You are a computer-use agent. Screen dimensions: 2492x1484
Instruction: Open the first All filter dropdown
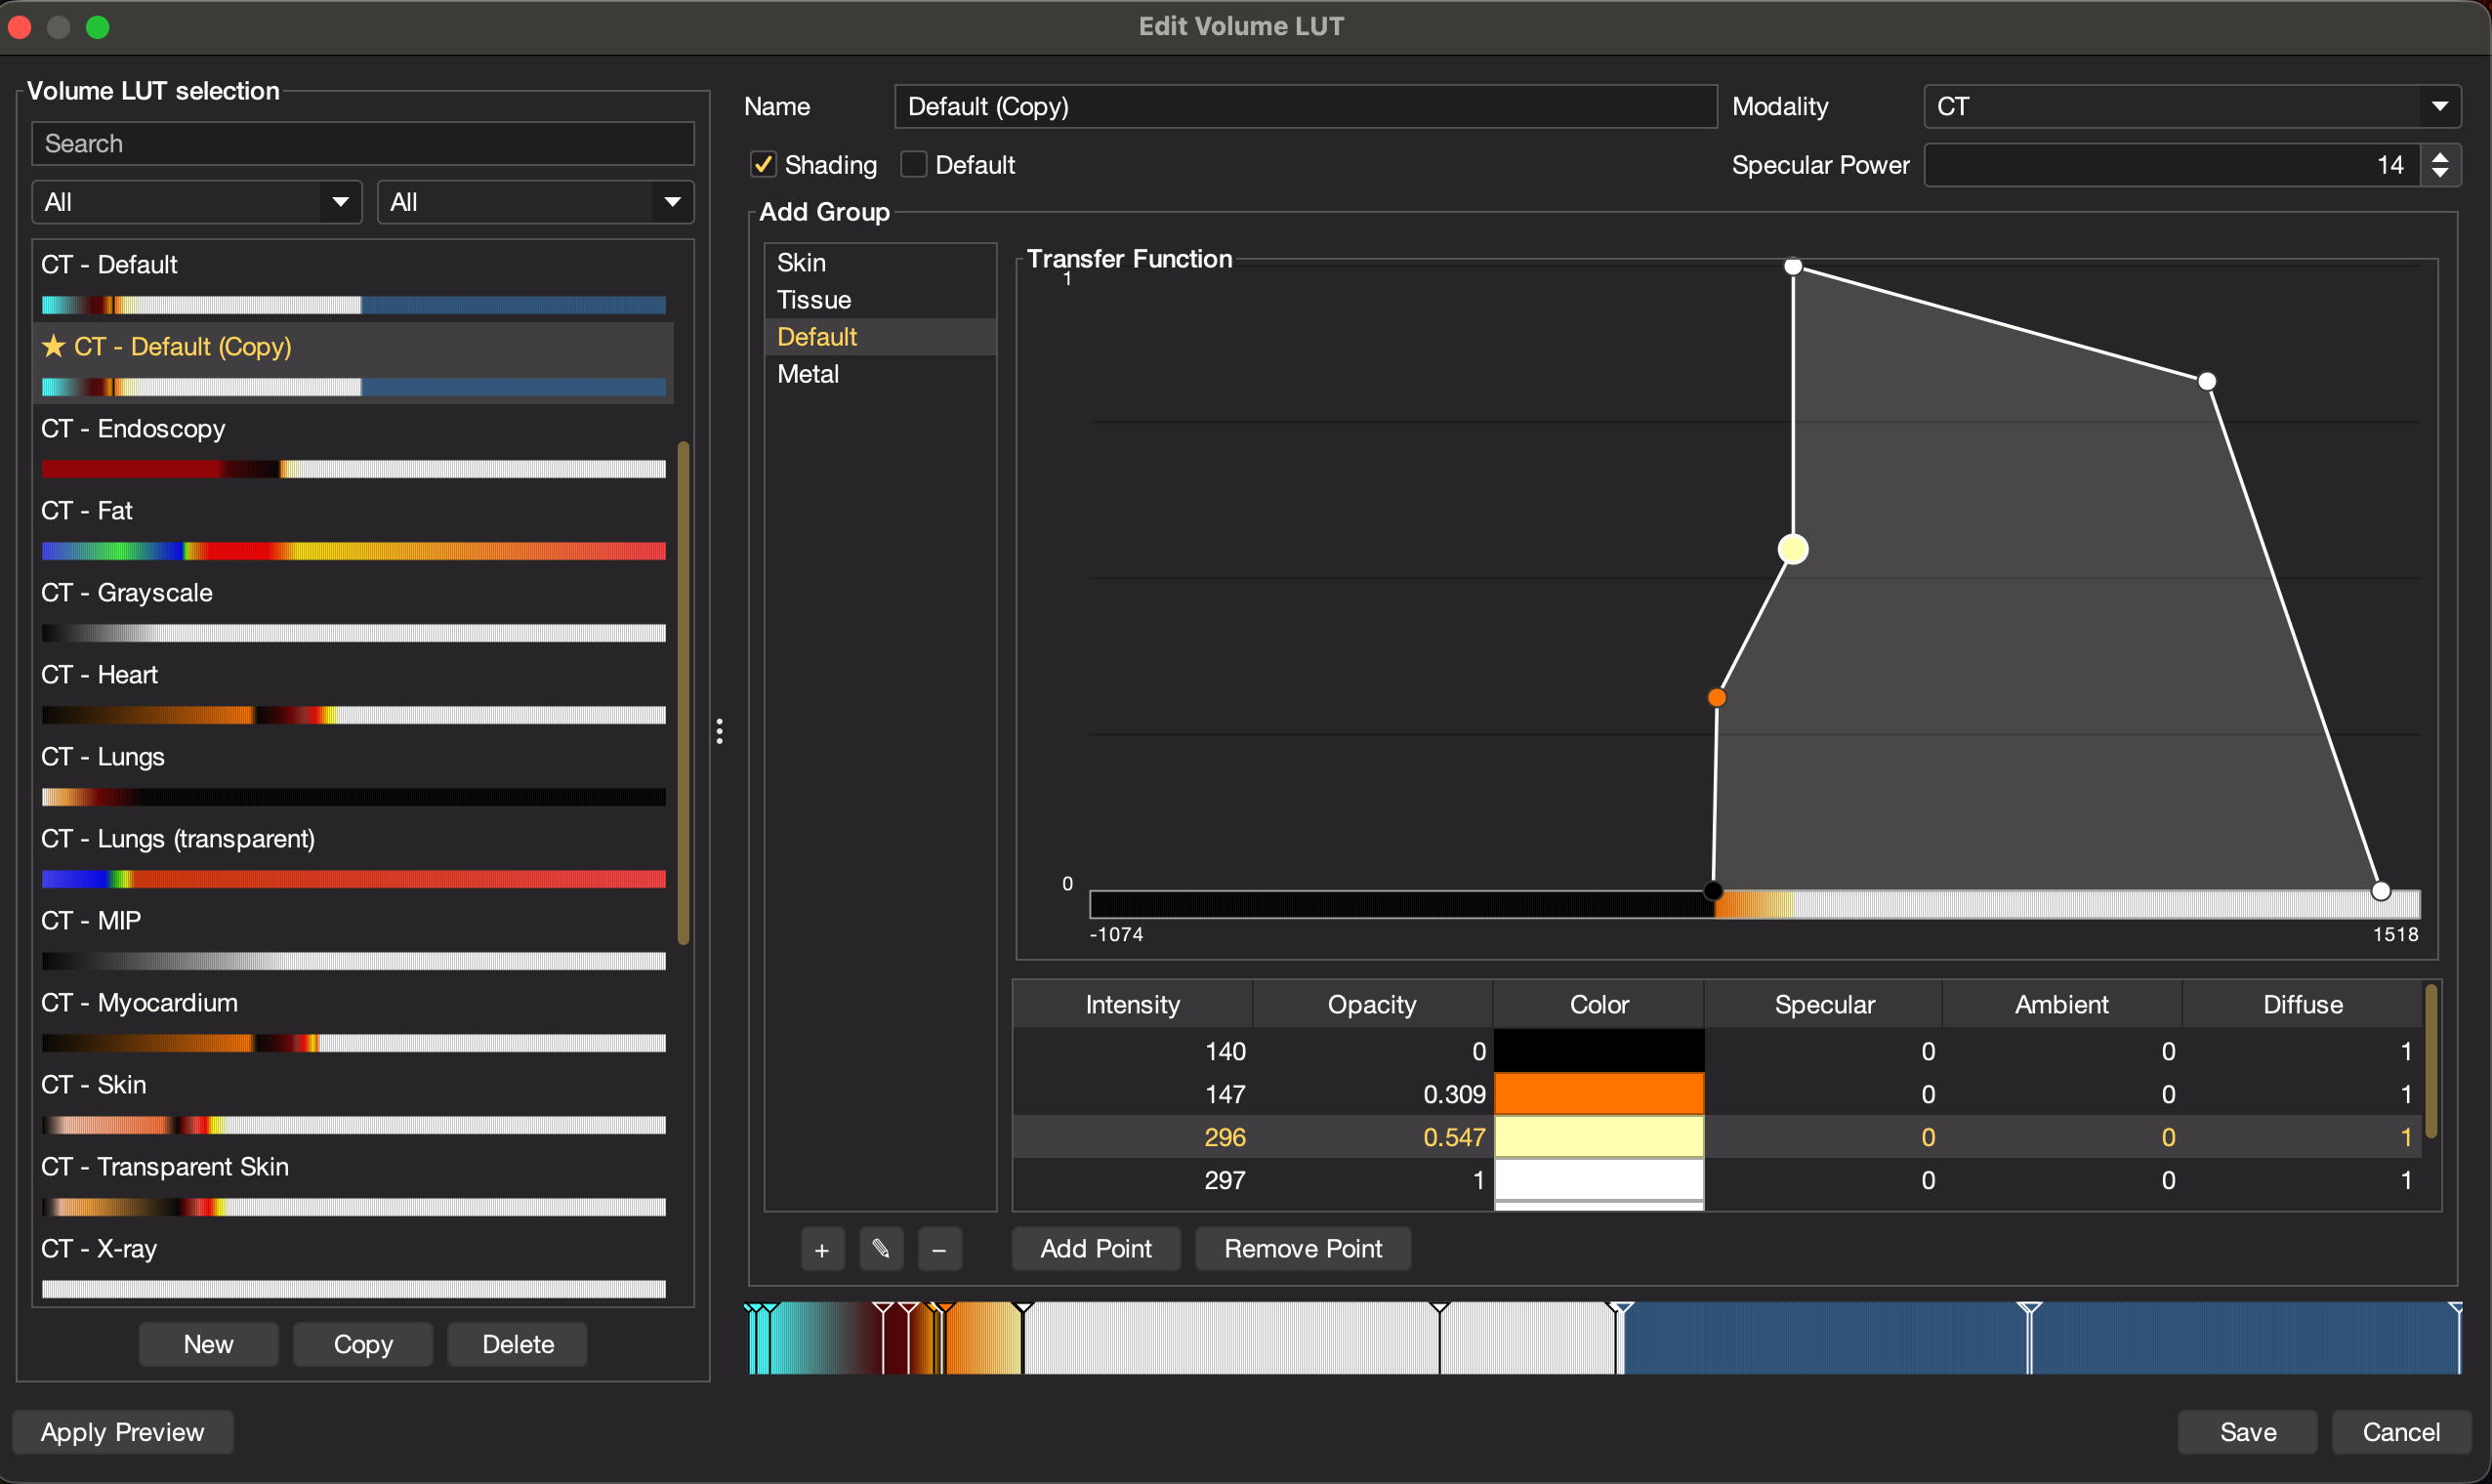(197, 202)
